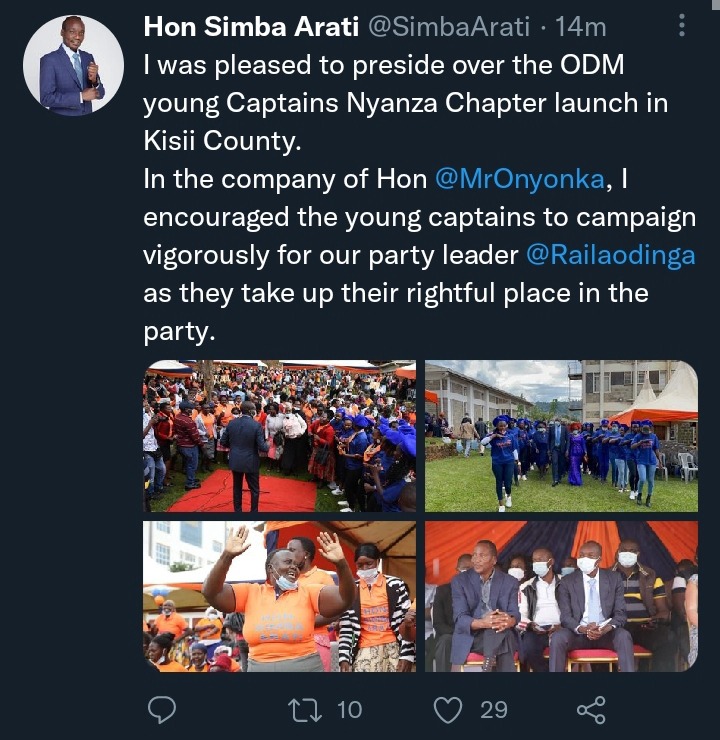720x740 pixels.
Task: Open the share icon
Action: click(591, 710)
